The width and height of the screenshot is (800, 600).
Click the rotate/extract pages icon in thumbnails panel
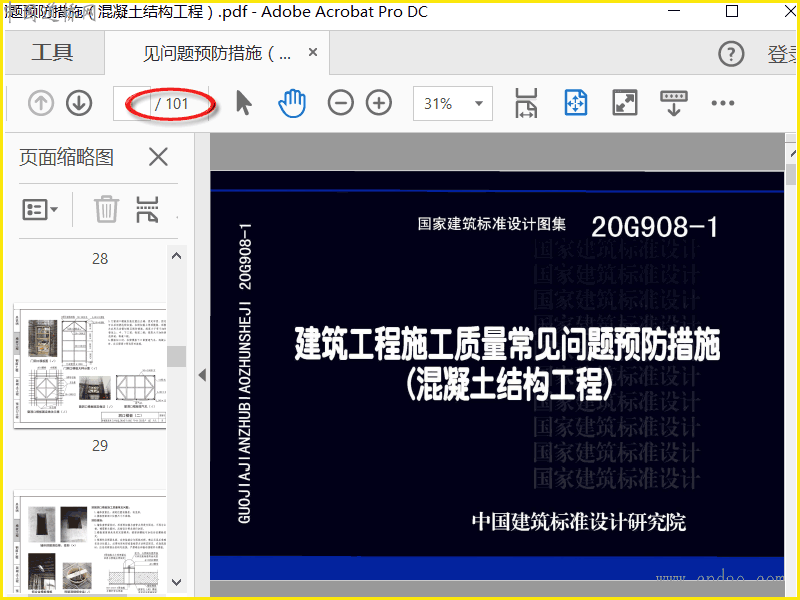(x=147, y=210)
